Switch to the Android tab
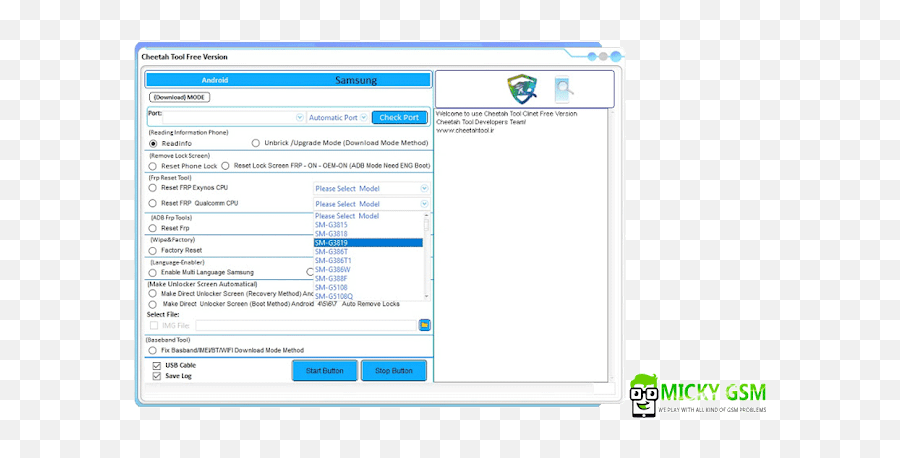The image size is (900, 458). [215, 80]
